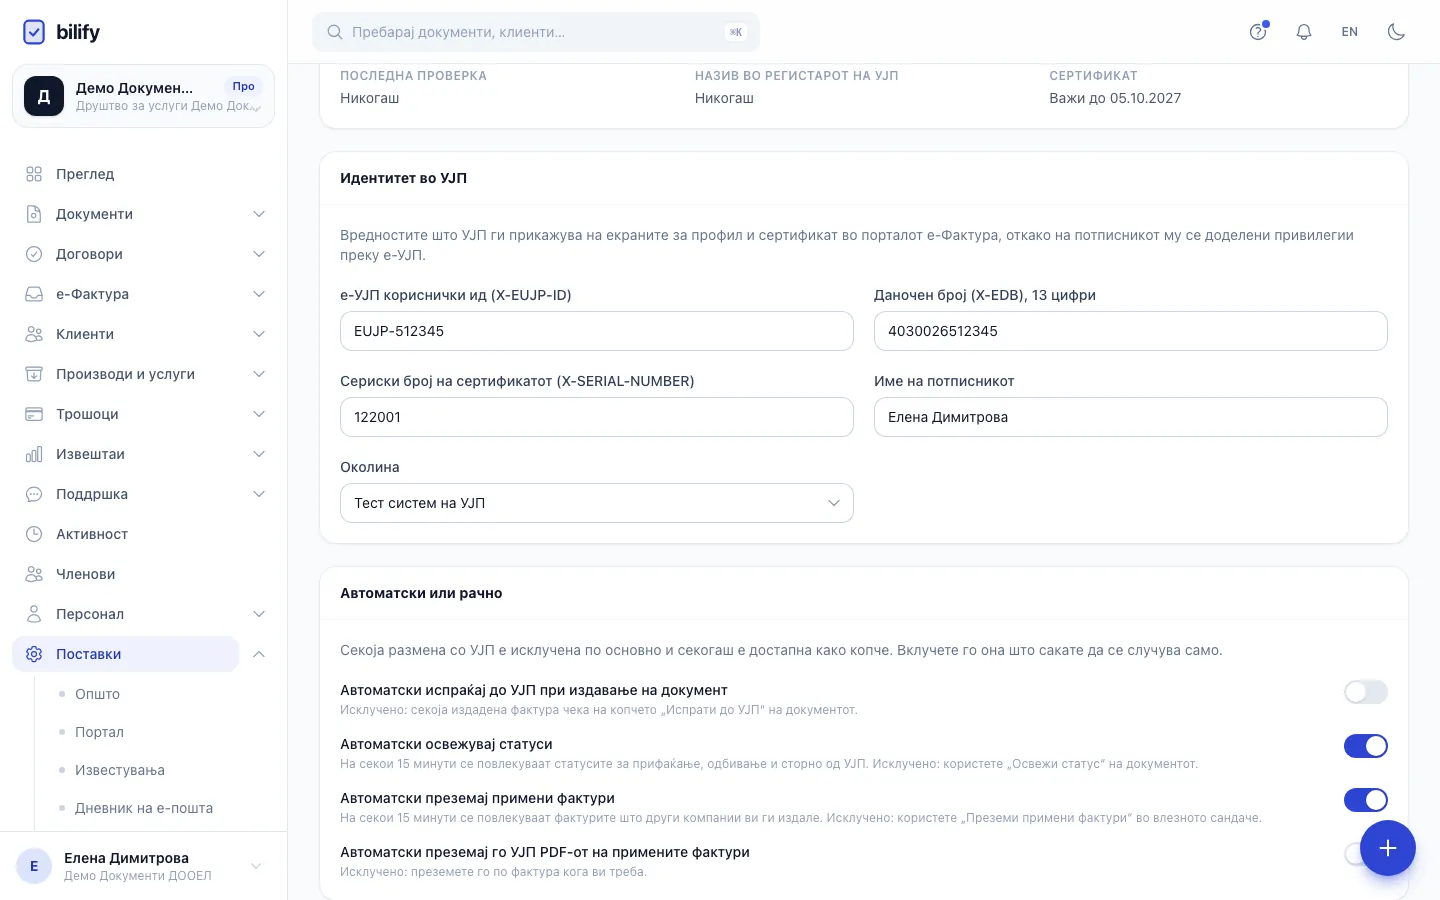Click the е-Фактура inbox icon
This screenshot has width=1440, height=900.
(34, 294)
